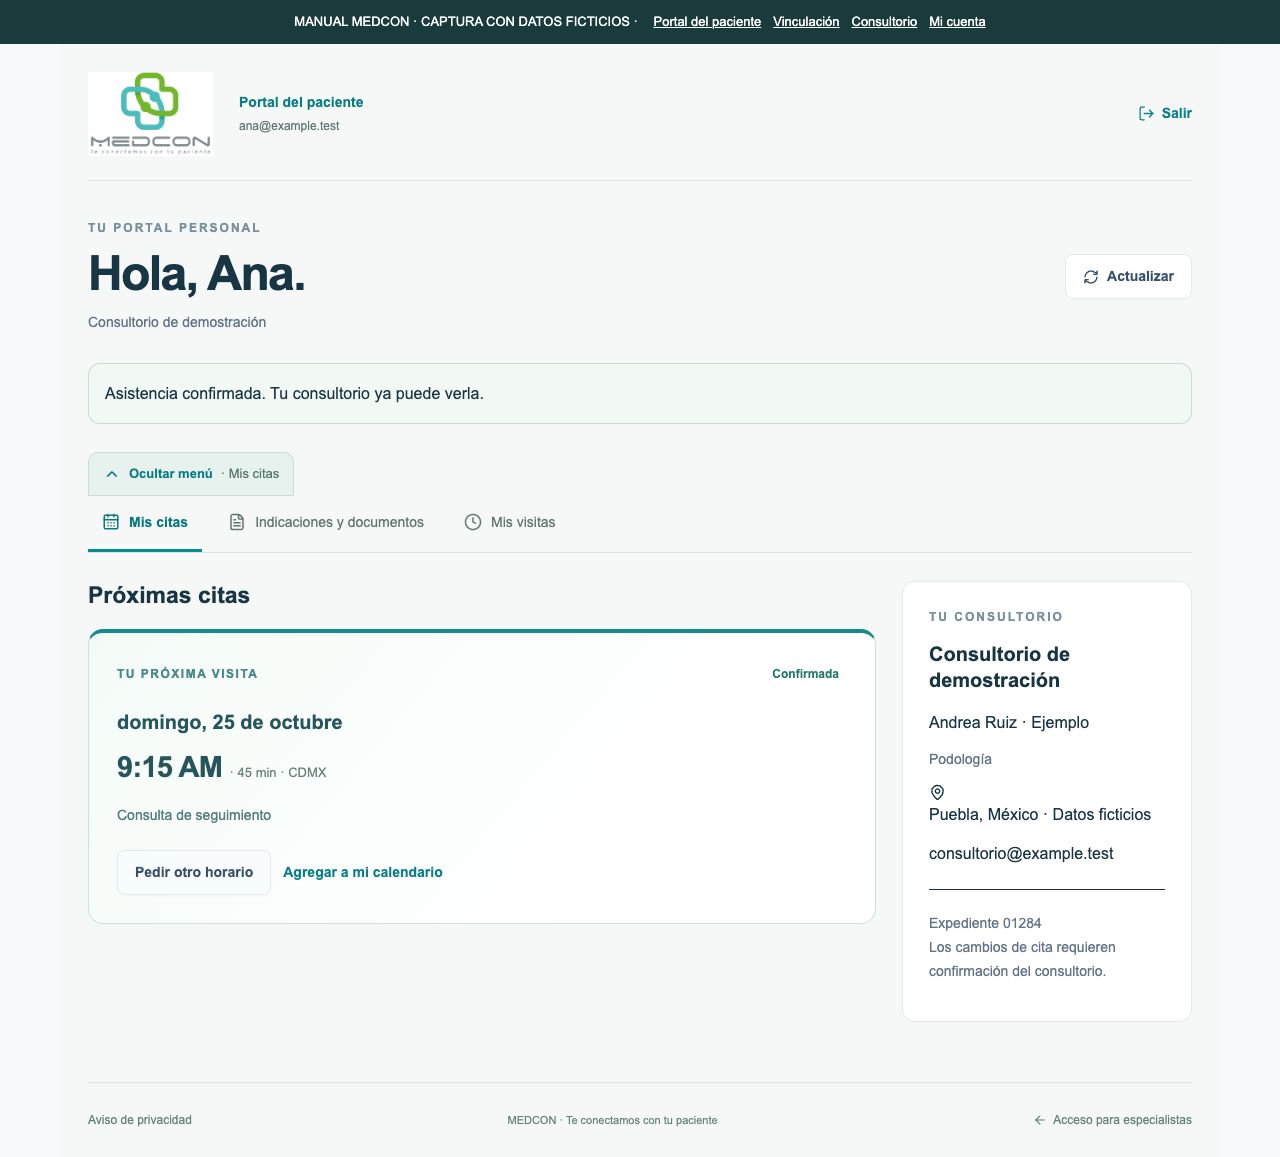1280x1157 pixels.
Task: Click the document icon beside Indicaciones y documentos
Action: tap(237, 522)
